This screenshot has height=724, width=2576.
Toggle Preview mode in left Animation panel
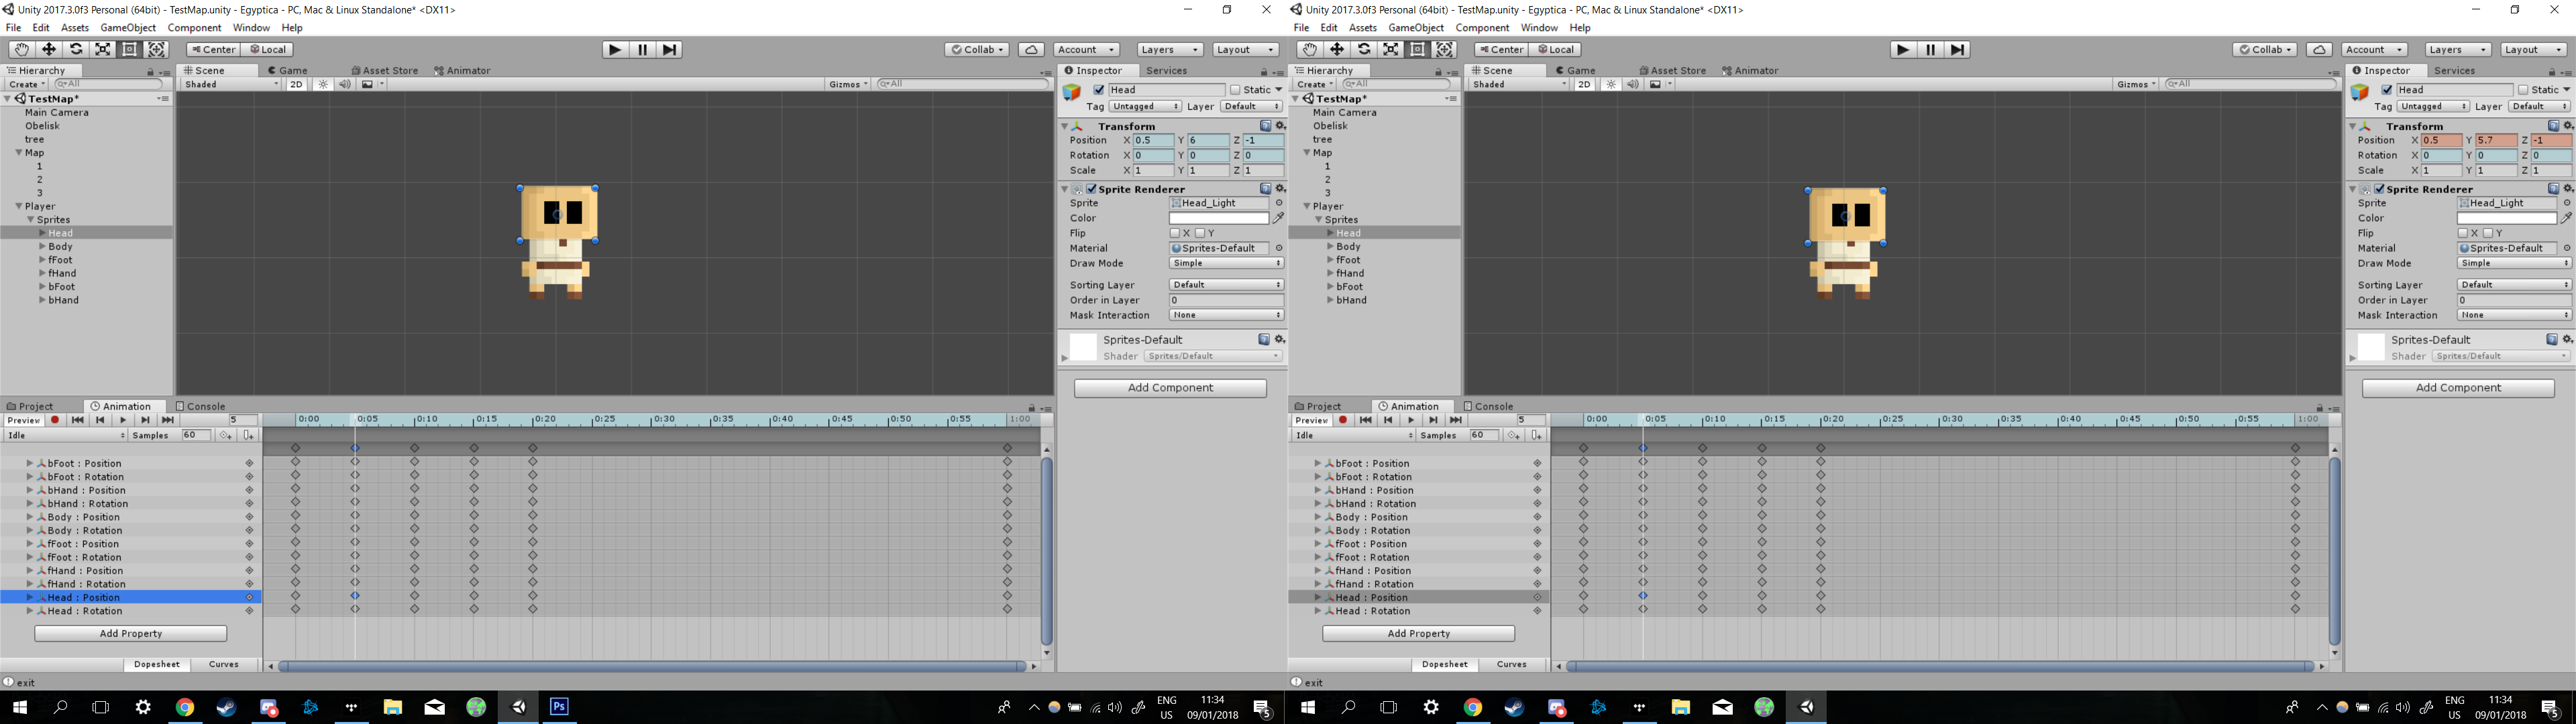click(24, 420)
